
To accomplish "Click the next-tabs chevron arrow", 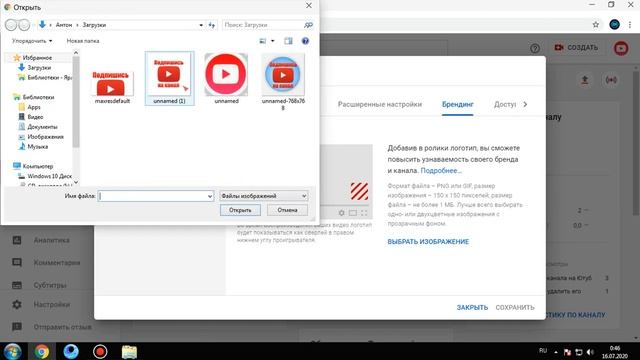I will [525, 104].
